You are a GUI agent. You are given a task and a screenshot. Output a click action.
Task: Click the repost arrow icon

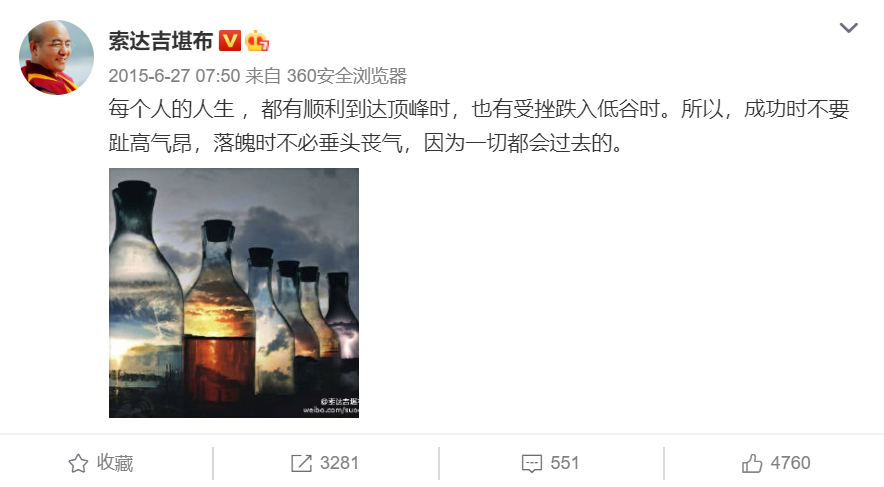[x=301, y=463]
